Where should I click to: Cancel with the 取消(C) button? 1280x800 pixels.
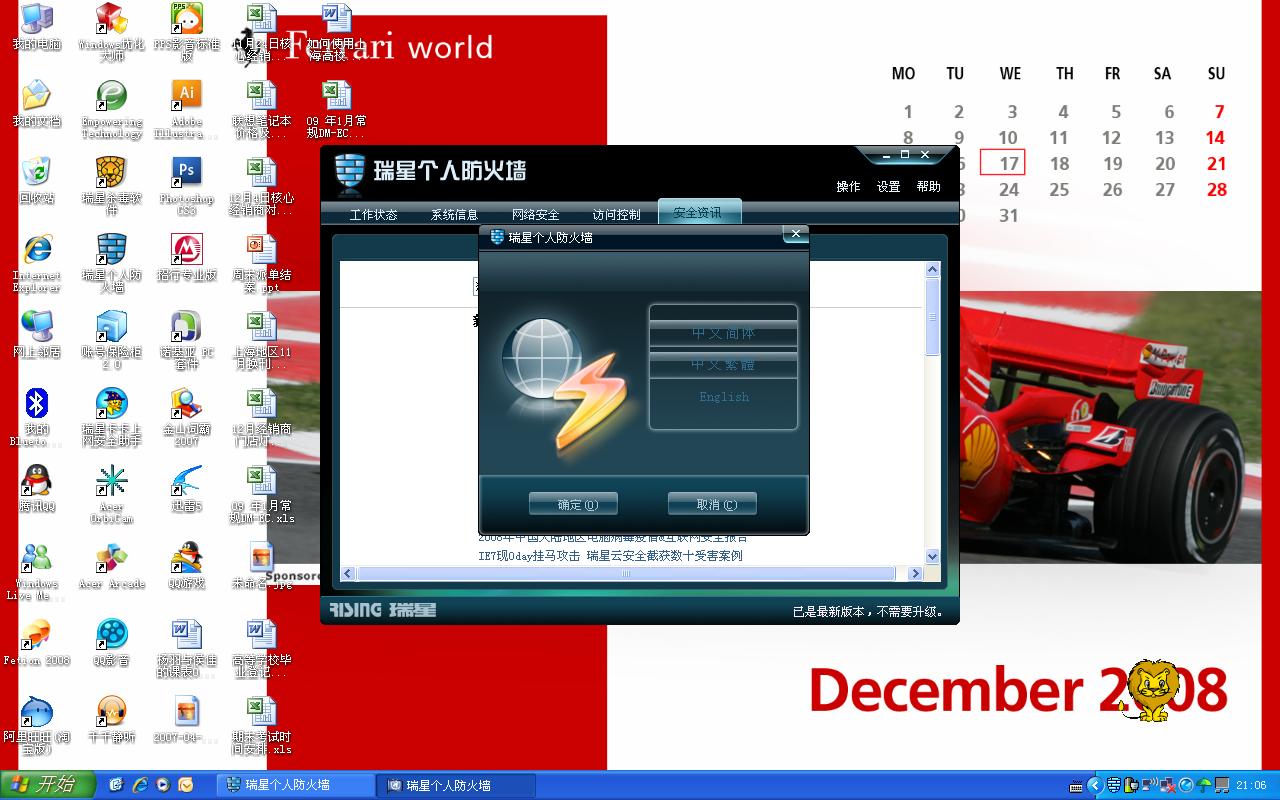pos(712,504)
